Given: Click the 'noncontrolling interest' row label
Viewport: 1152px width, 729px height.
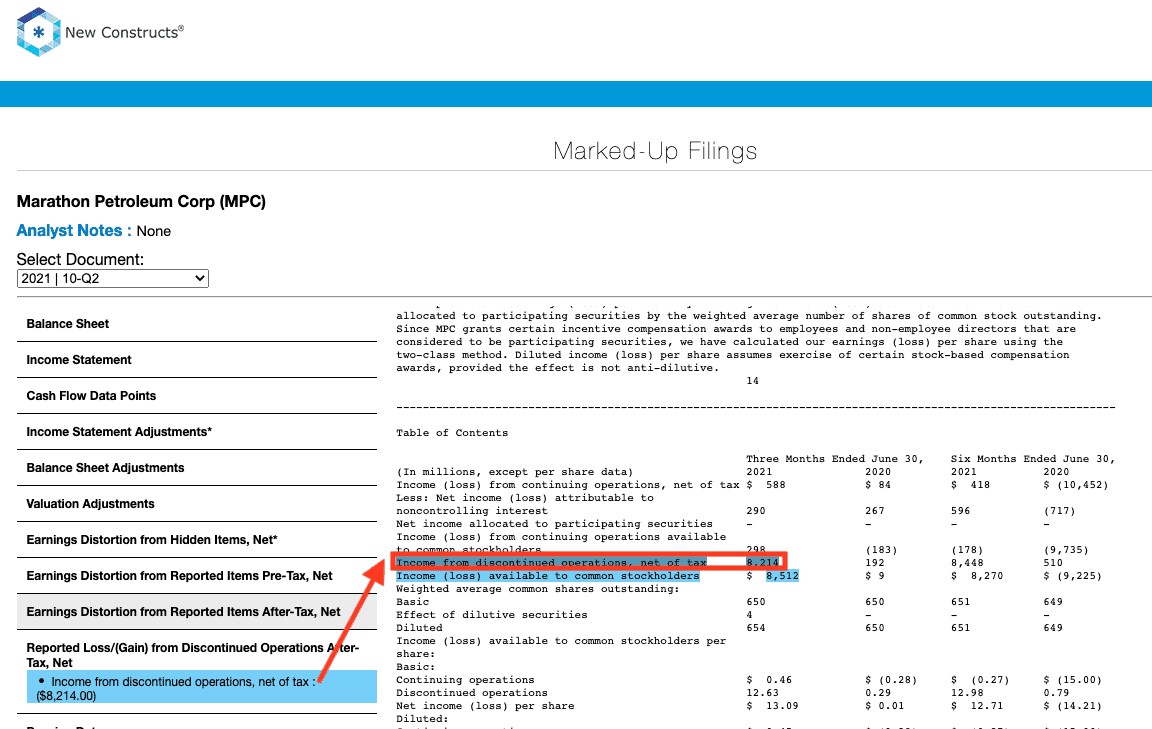Looking at the screenshot, I should coord(472,511).
